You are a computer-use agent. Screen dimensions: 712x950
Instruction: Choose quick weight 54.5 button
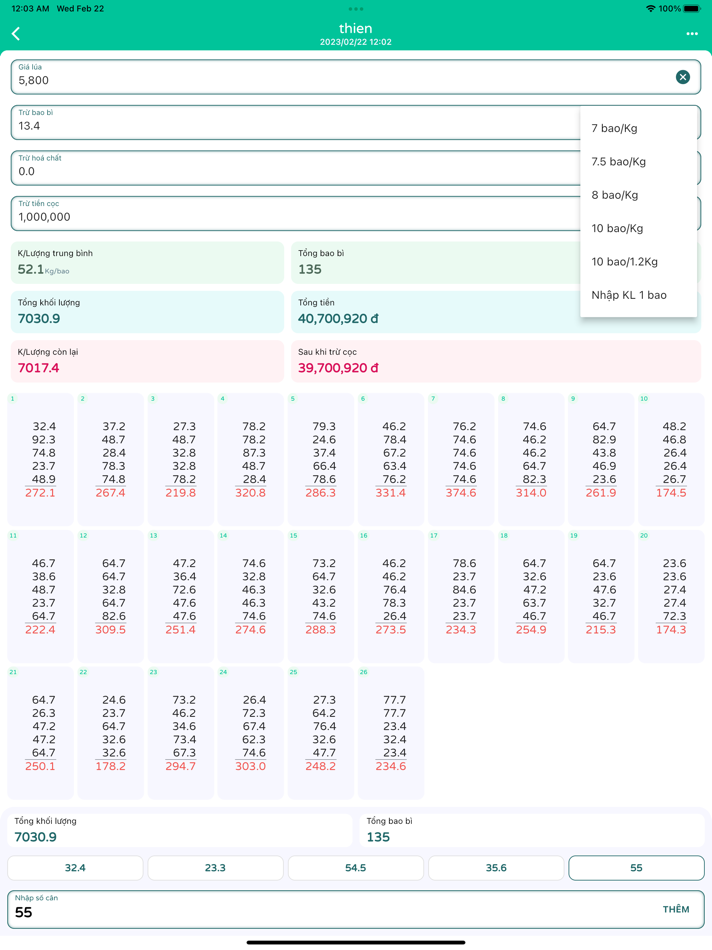click(356, 868)
